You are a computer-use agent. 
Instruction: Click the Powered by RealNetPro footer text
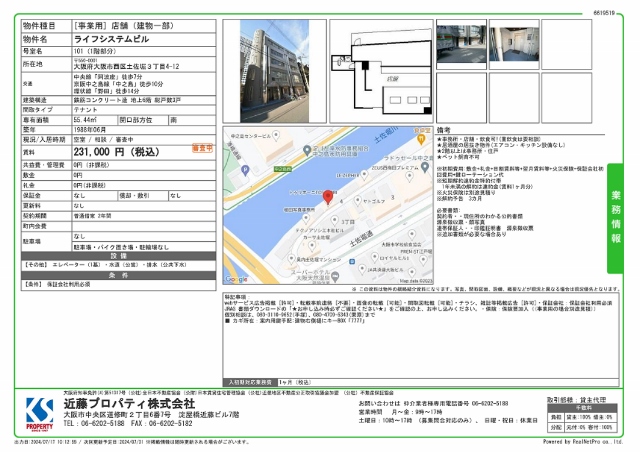583,441
